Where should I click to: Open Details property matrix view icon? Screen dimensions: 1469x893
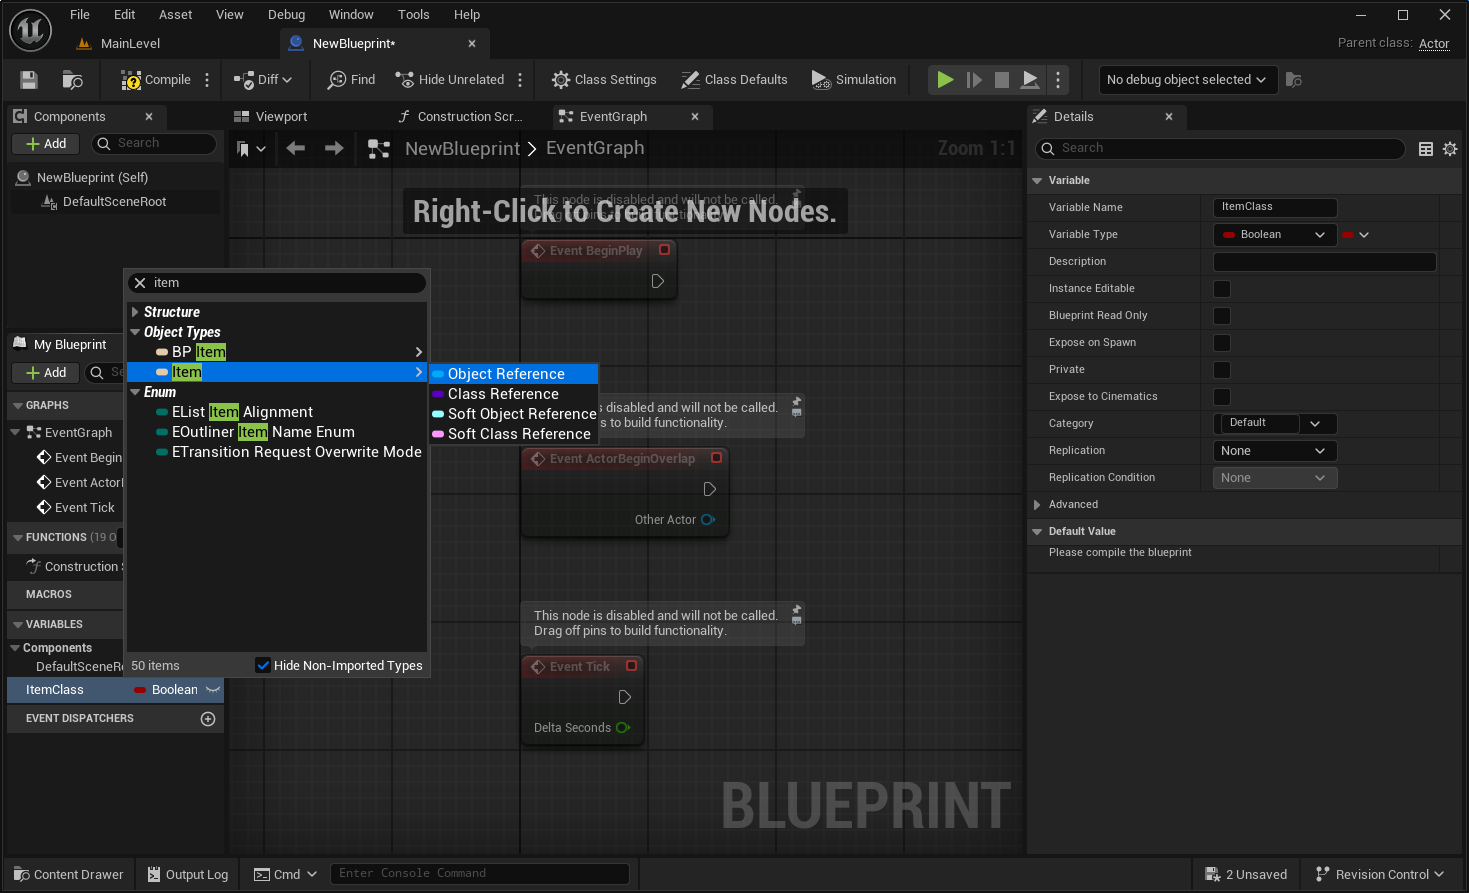click(1426, 149)
